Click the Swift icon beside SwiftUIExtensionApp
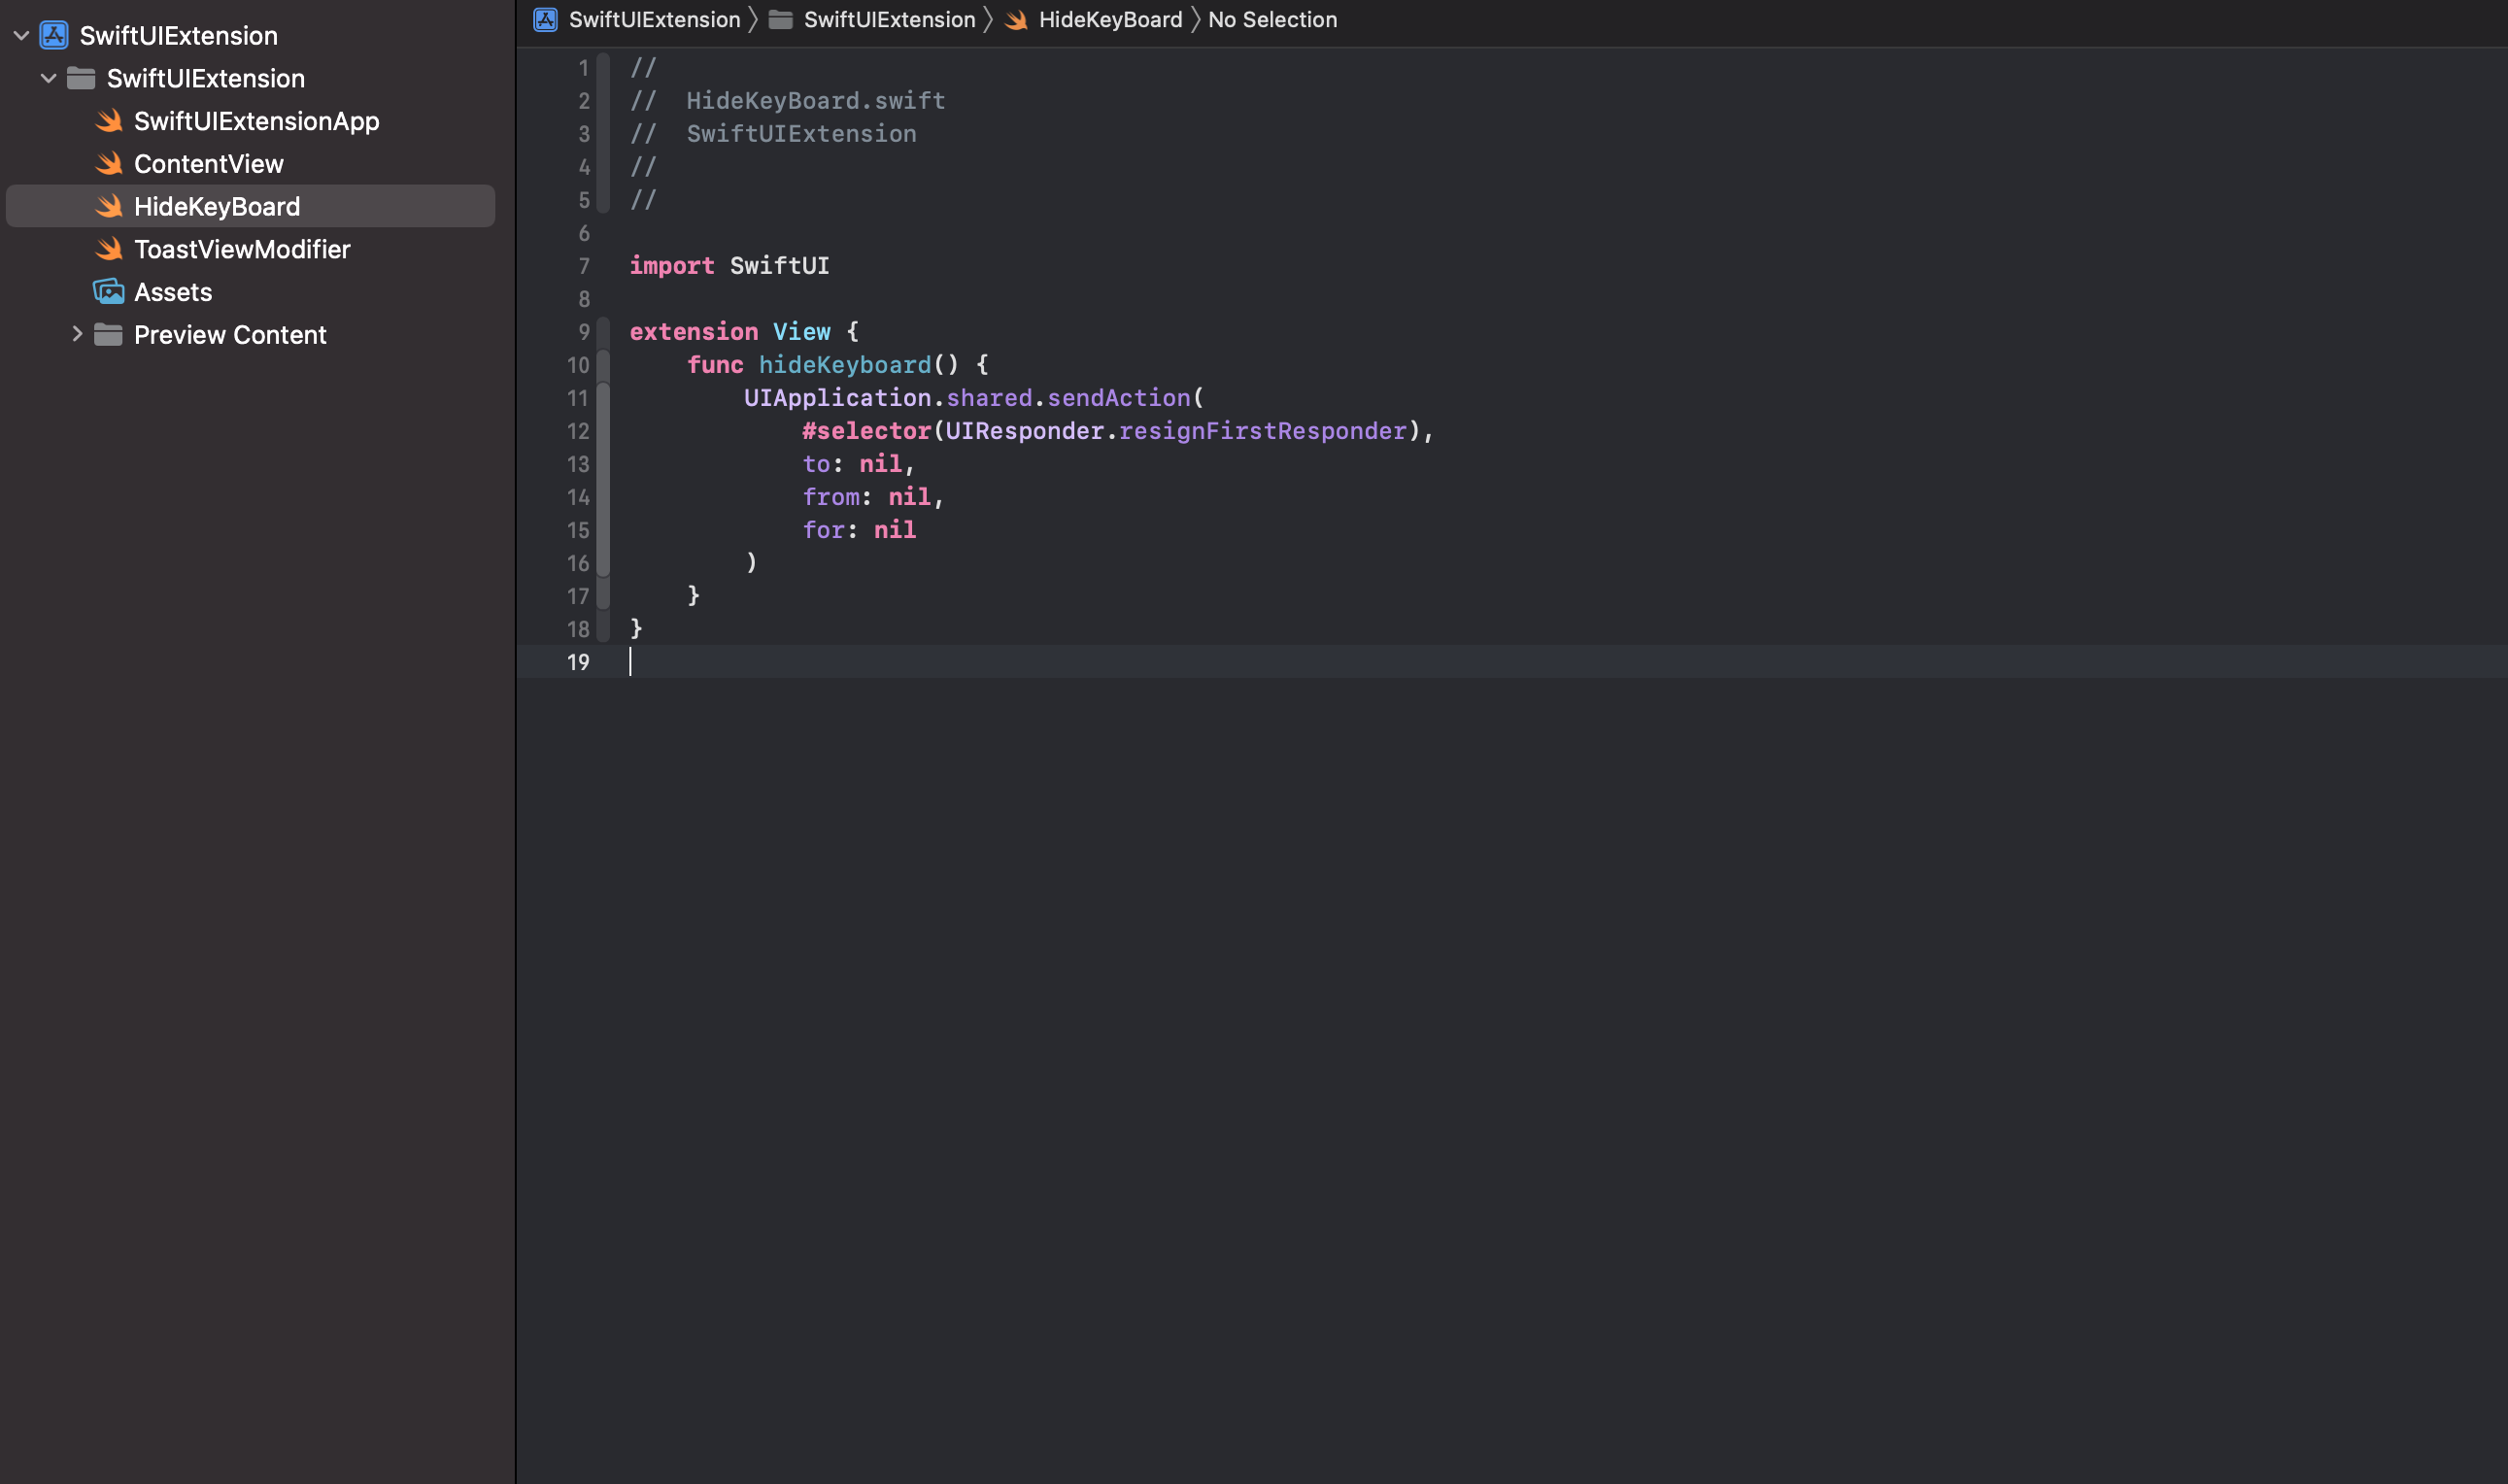The image size is (2508, 1484). coord(109,121)
